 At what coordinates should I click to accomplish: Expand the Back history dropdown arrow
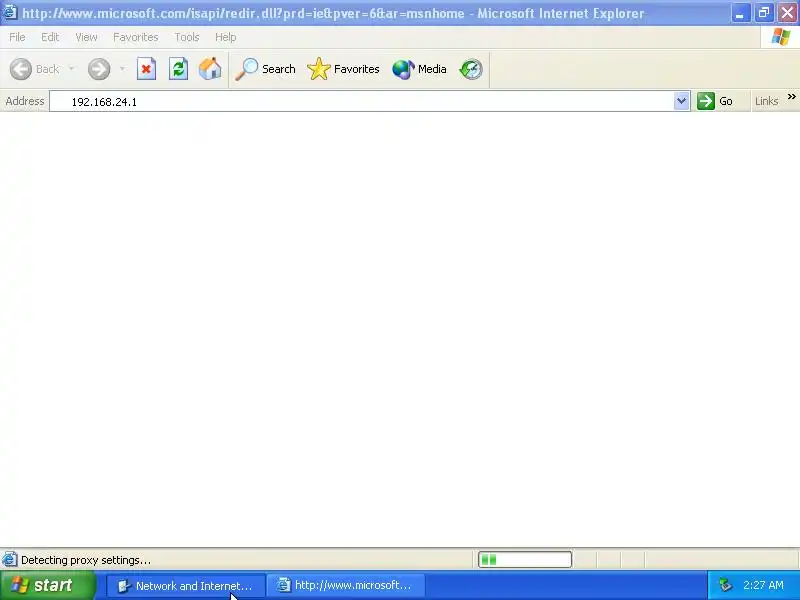71,69
